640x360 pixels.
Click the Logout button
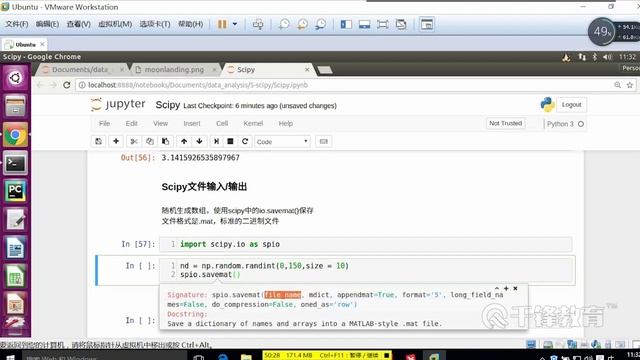pyautogui.click(x=571, y=105)
